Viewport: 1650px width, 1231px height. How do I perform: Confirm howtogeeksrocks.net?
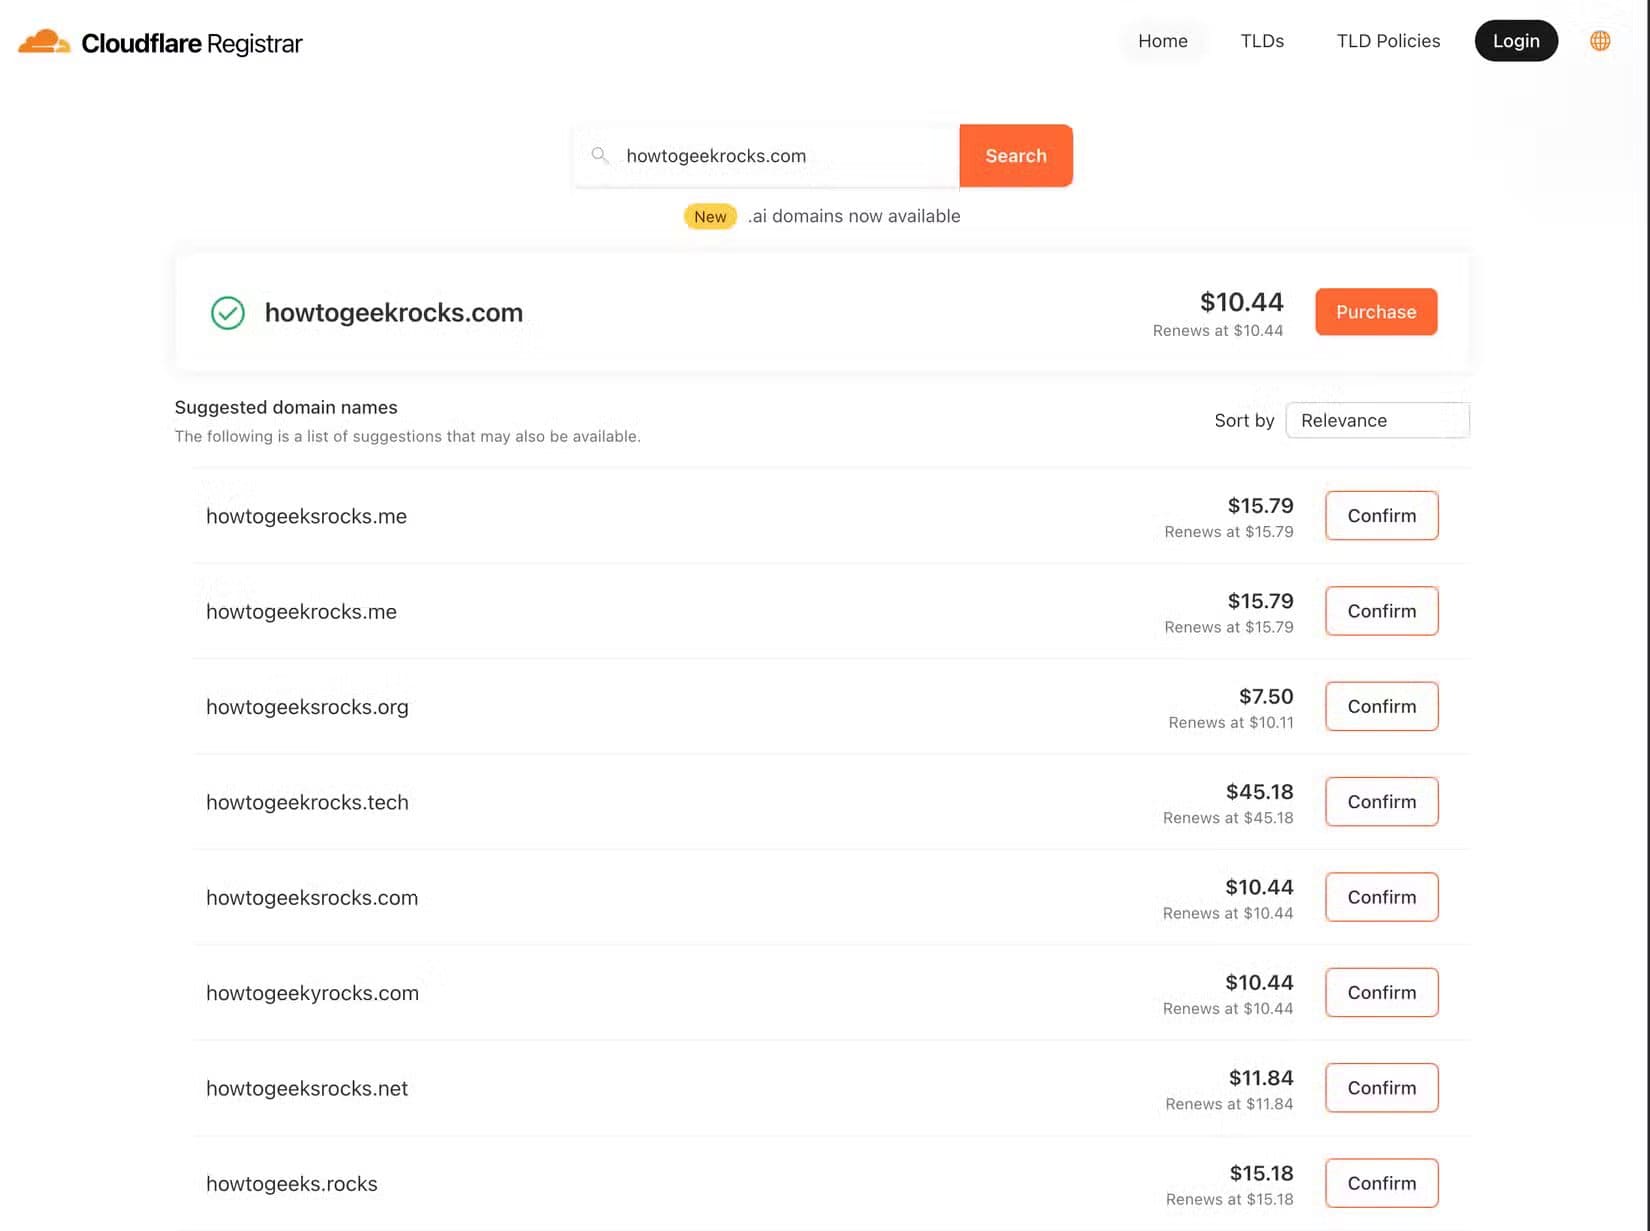(1381, 1088)
